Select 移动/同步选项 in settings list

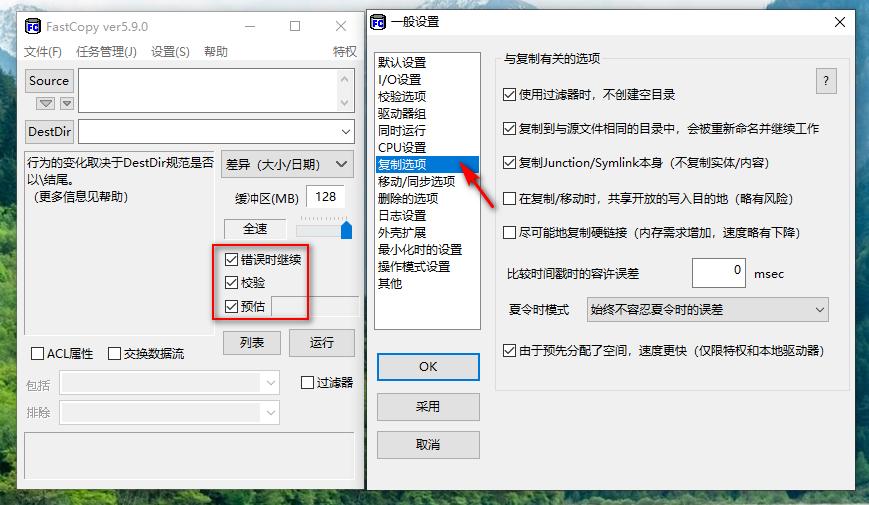[416, 181]
